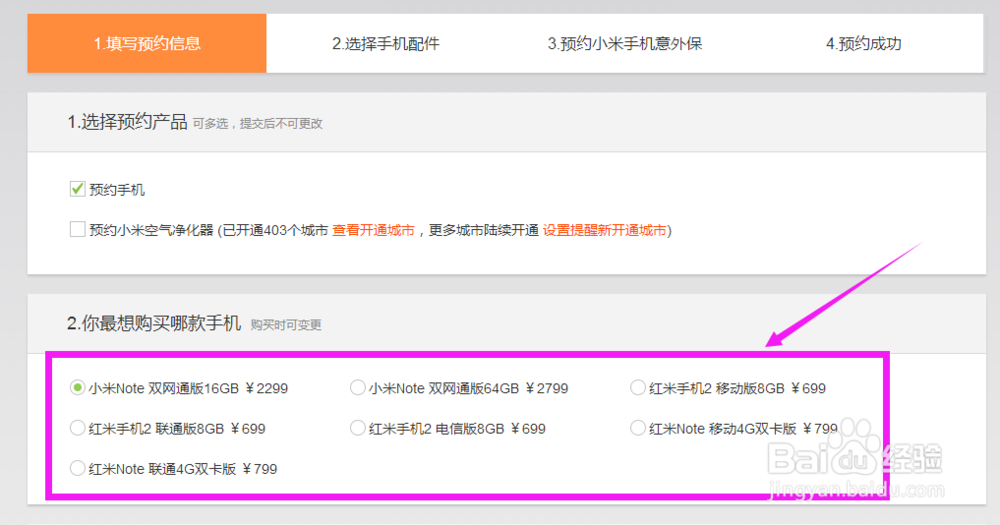The width and height of the screenshot is (1000, 525).
Task: Click the 2.你最想购买哪款手机 section heading
Action: (154, 323)
